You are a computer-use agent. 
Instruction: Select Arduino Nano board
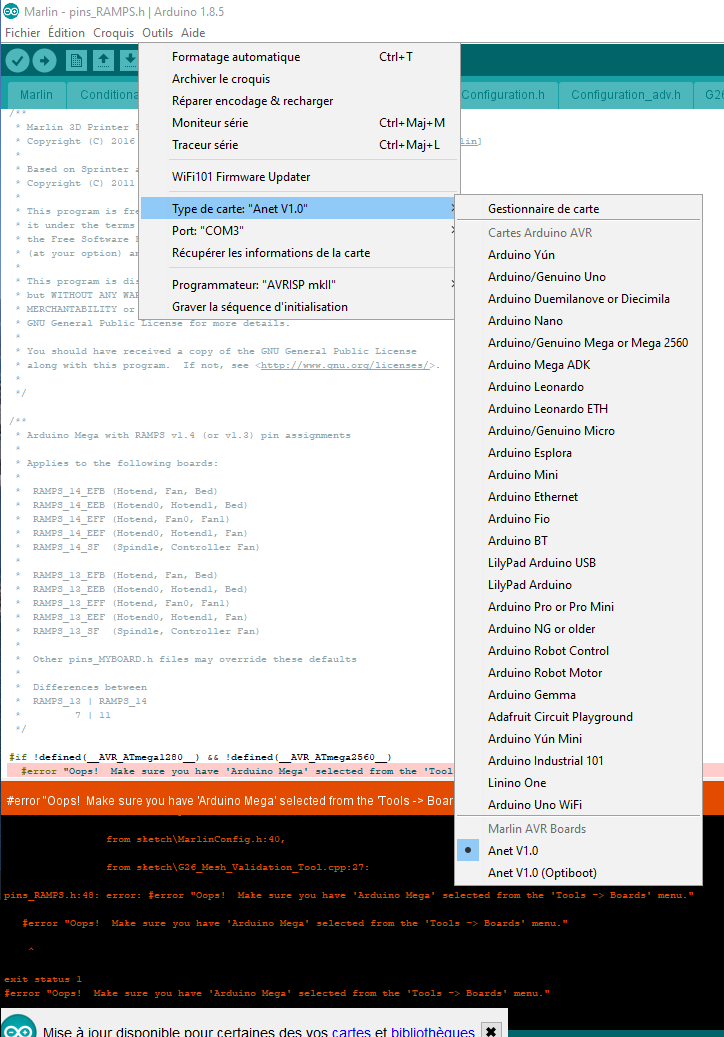click(x=579, y=320)
